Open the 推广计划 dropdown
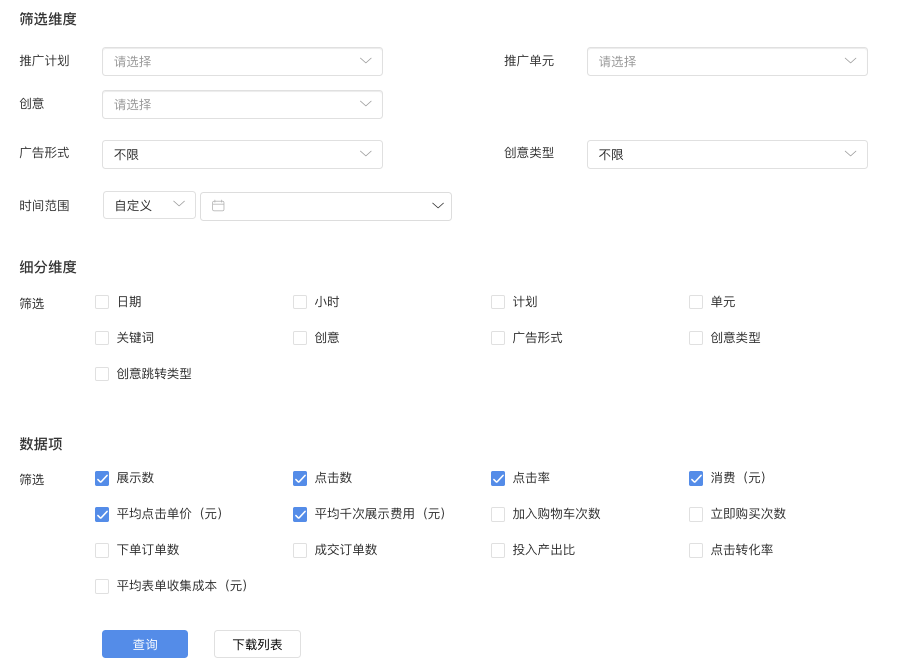This screenshot has height=668, width=910. [242, 62]
